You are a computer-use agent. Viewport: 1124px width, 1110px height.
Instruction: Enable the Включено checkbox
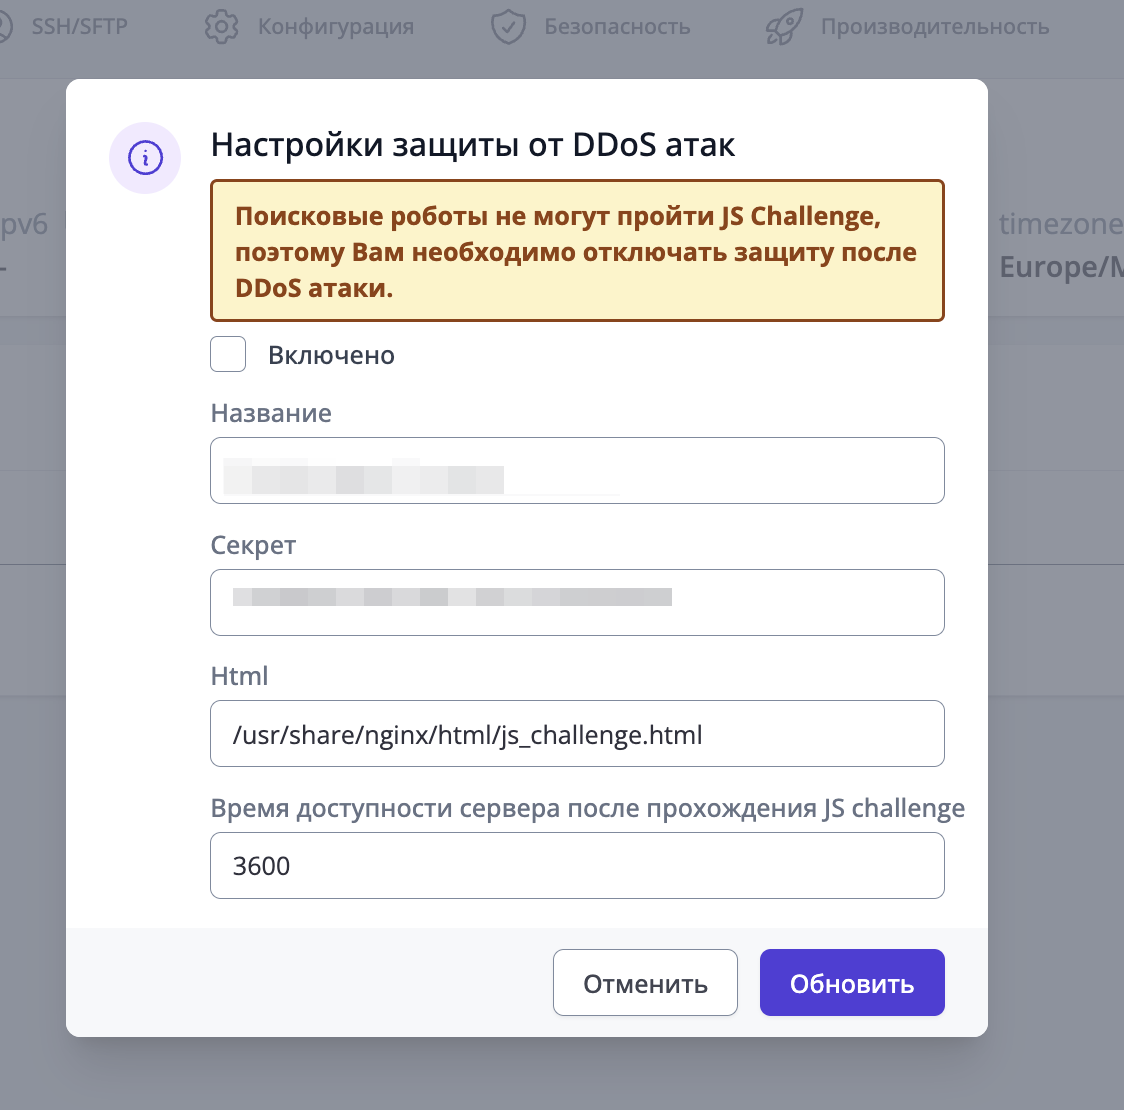[228, 354]
